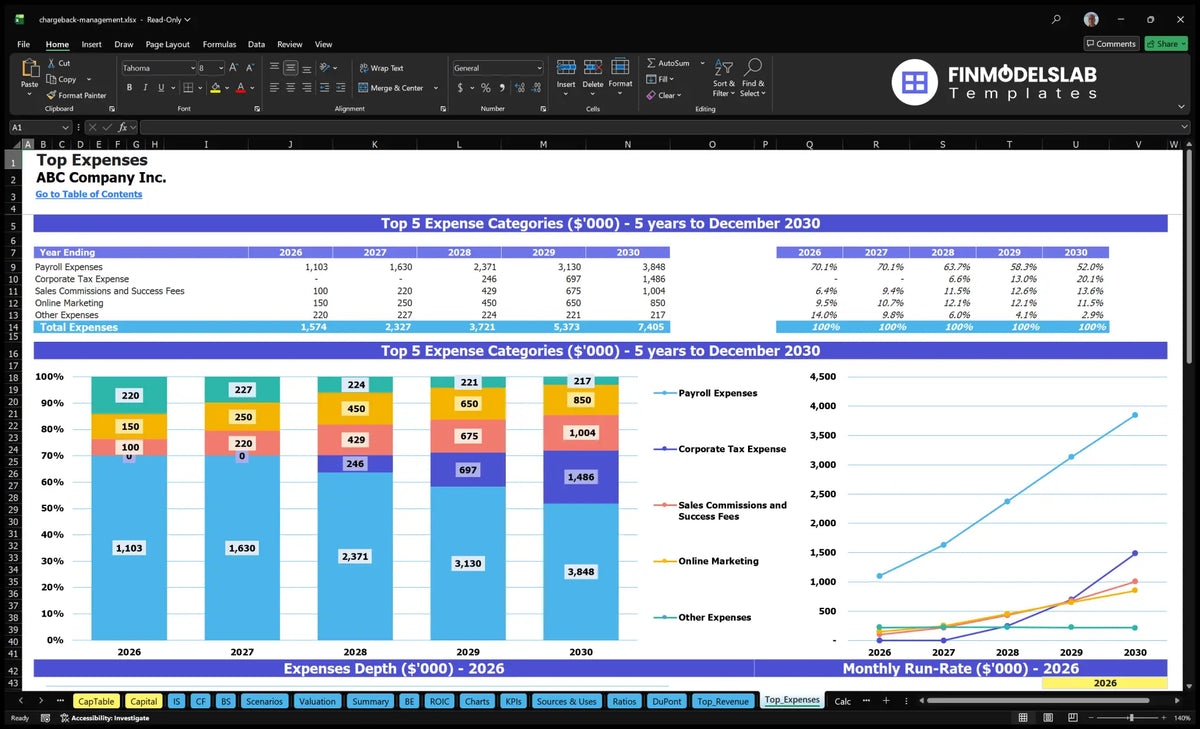
Task: Click the Delete cells icon
Action: [x=593, y=67]
